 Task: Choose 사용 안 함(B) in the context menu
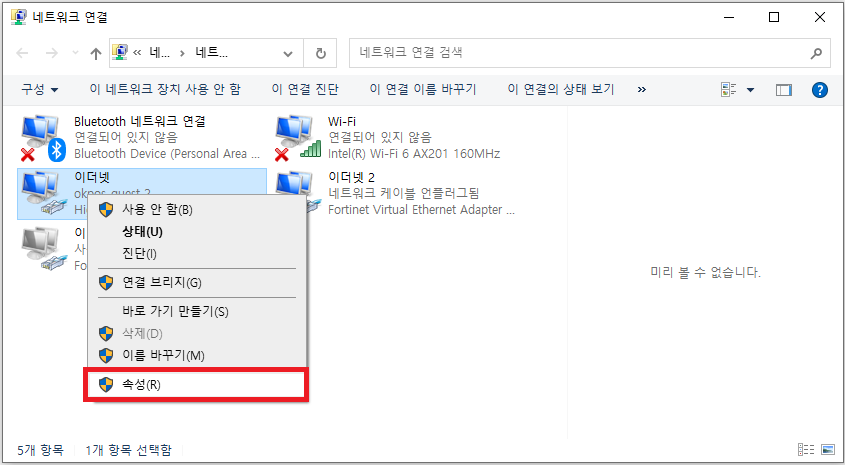156,210
